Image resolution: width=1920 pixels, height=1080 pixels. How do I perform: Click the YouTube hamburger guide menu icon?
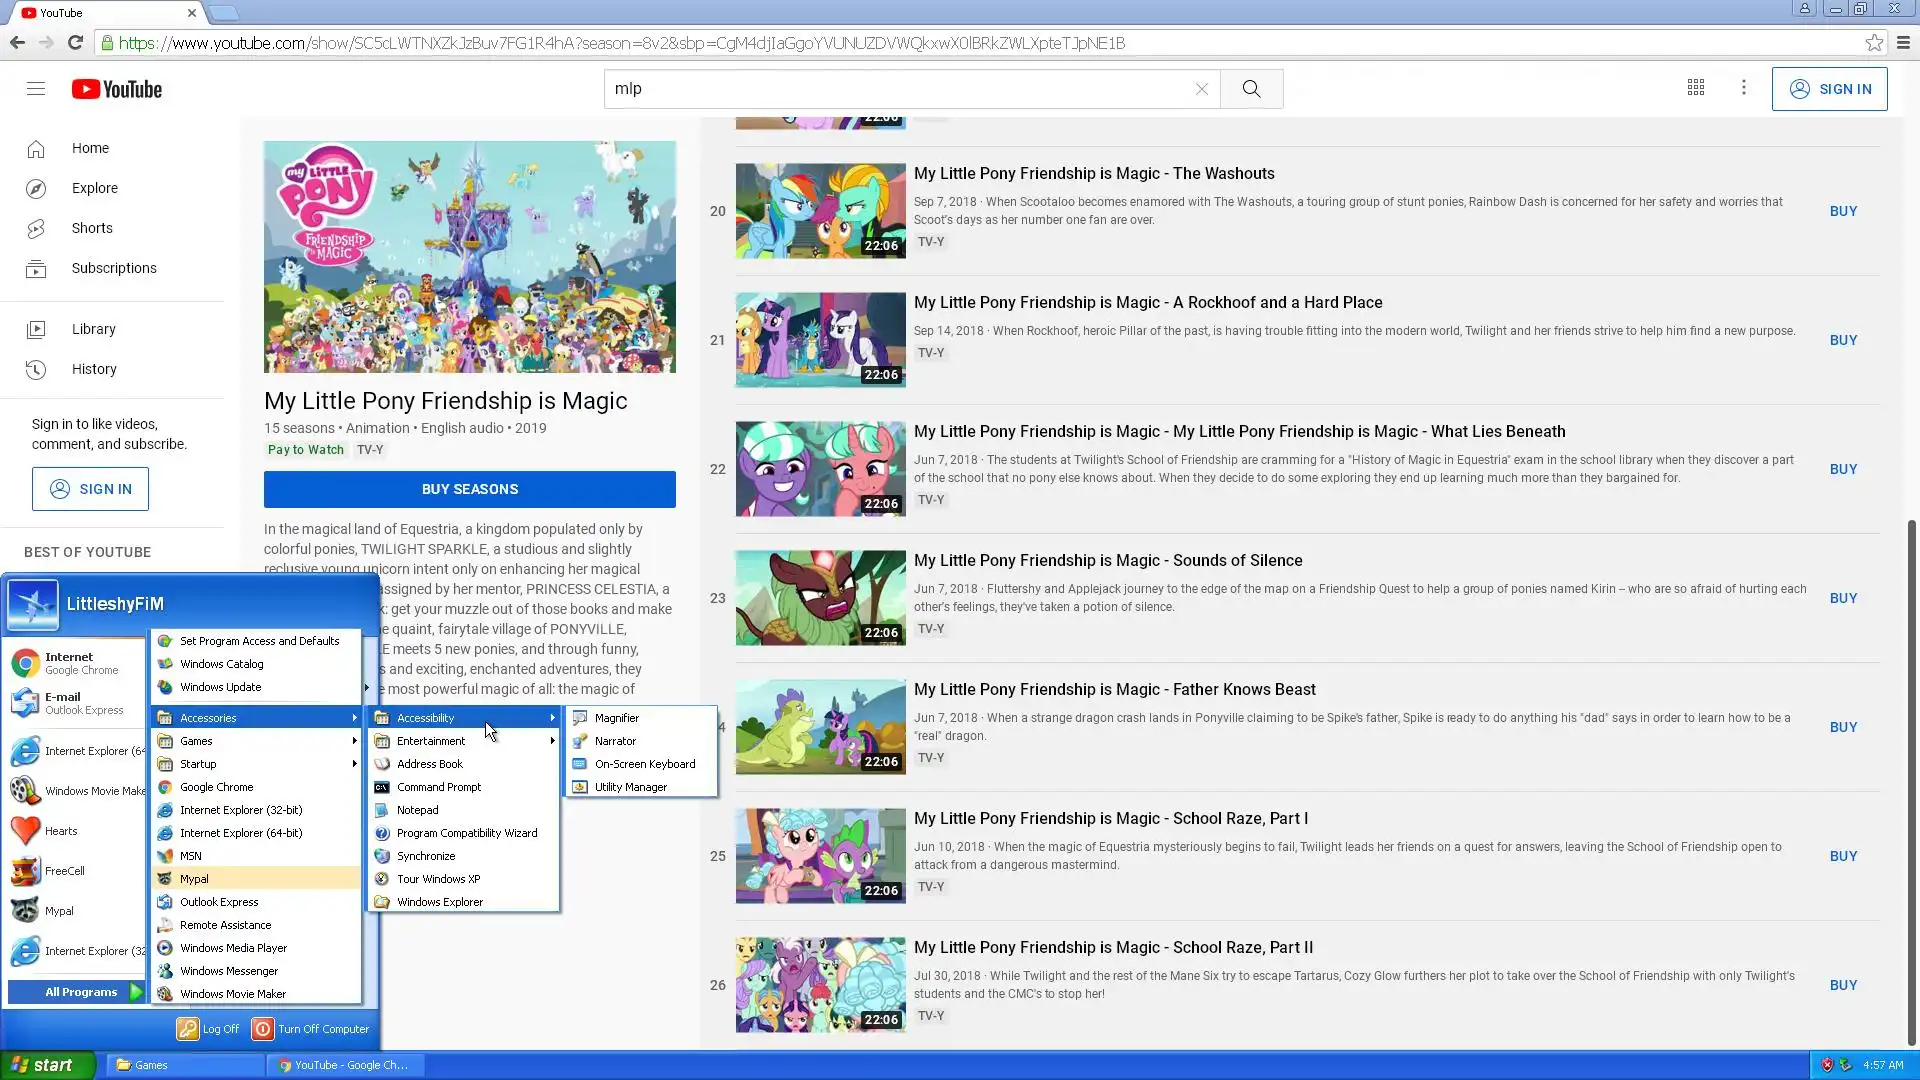[36, 89]
